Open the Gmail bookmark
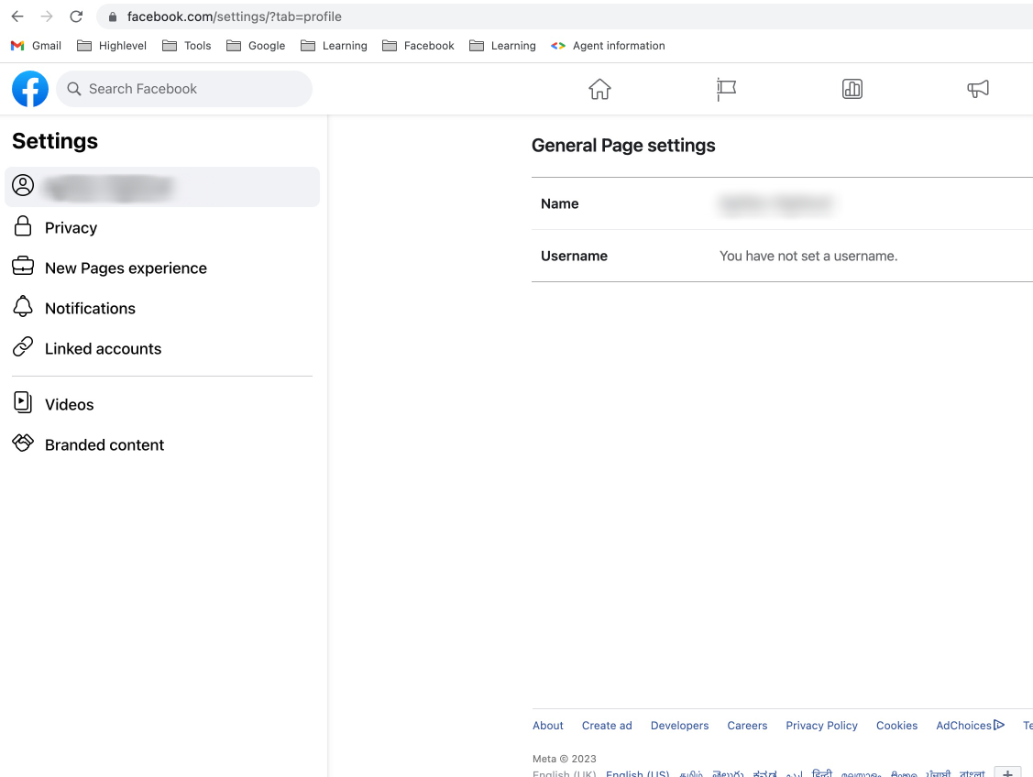 pyautogui.click(x=36, y=45)
